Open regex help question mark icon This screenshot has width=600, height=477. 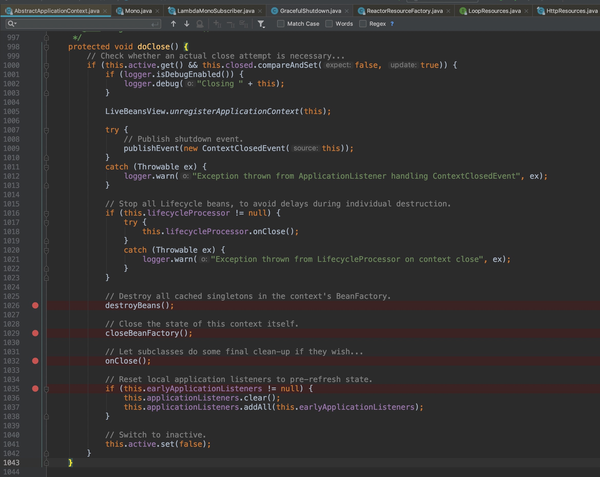tap(391, 23)
